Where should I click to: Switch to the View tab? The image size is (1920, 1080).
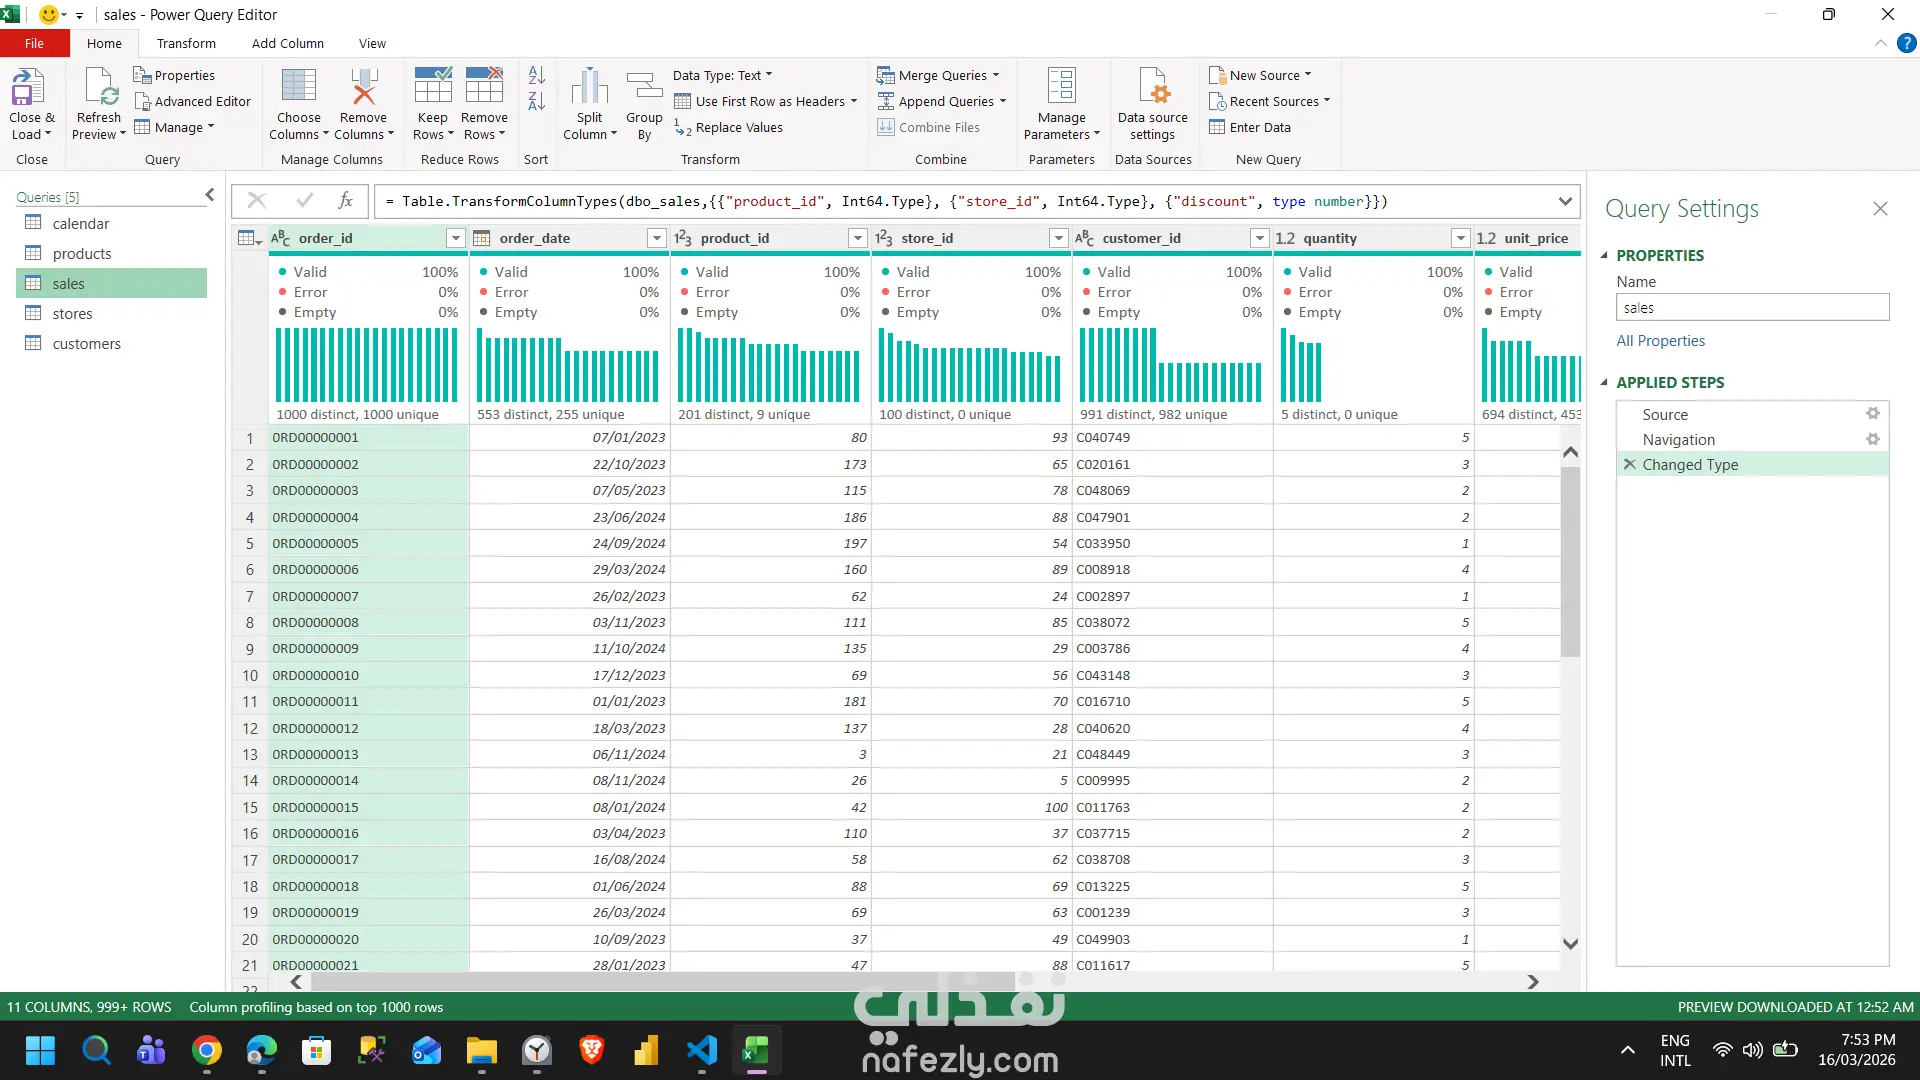click(x=372, y=43)
